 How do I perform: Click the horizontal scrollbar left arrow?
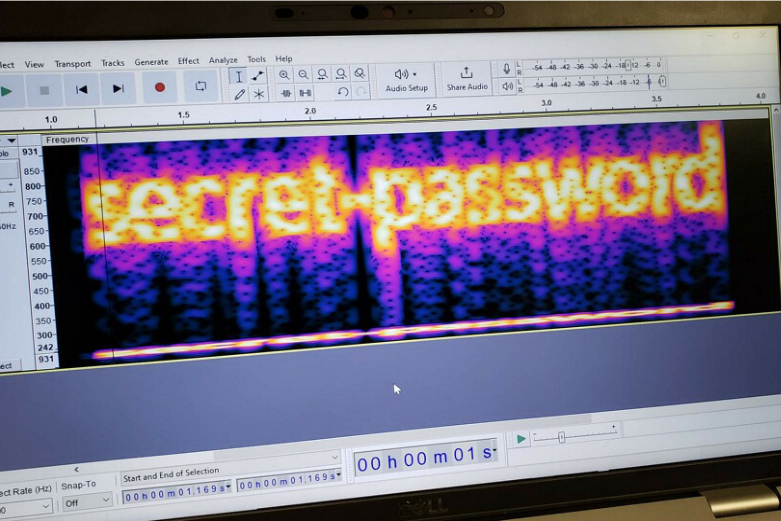pos(76,469)
